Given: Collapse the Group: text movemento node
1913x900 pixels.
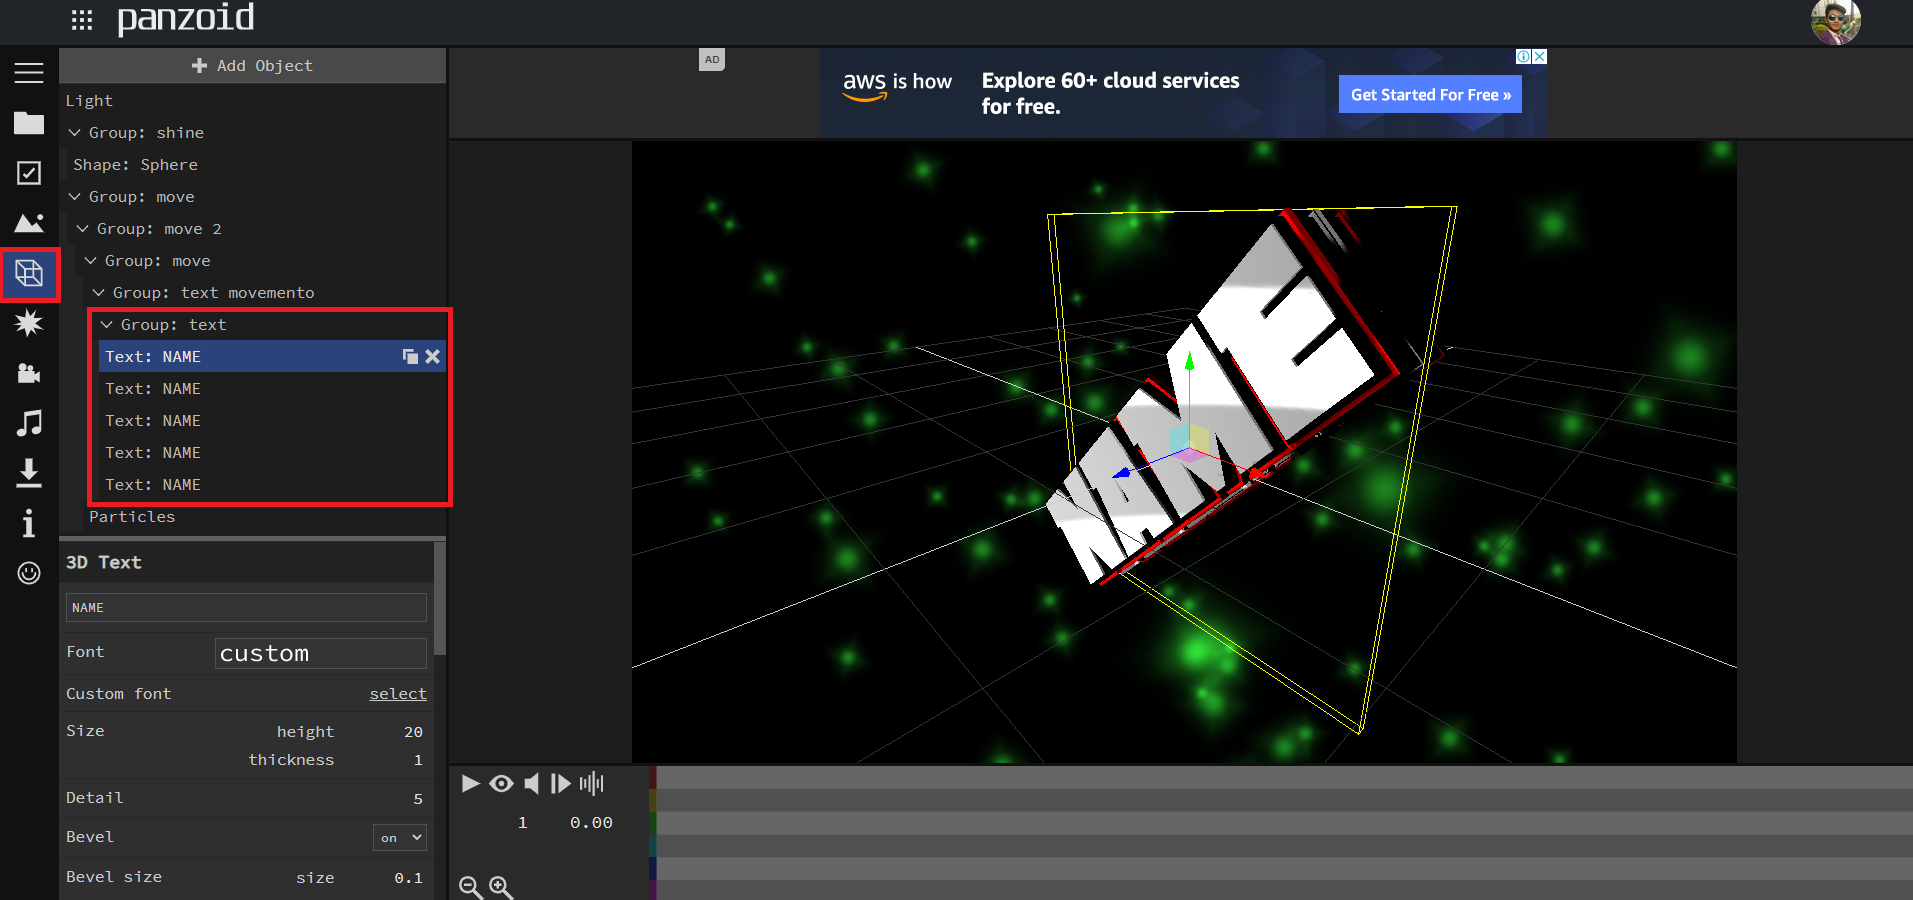Looking at the screenshot, I should 99,293.
